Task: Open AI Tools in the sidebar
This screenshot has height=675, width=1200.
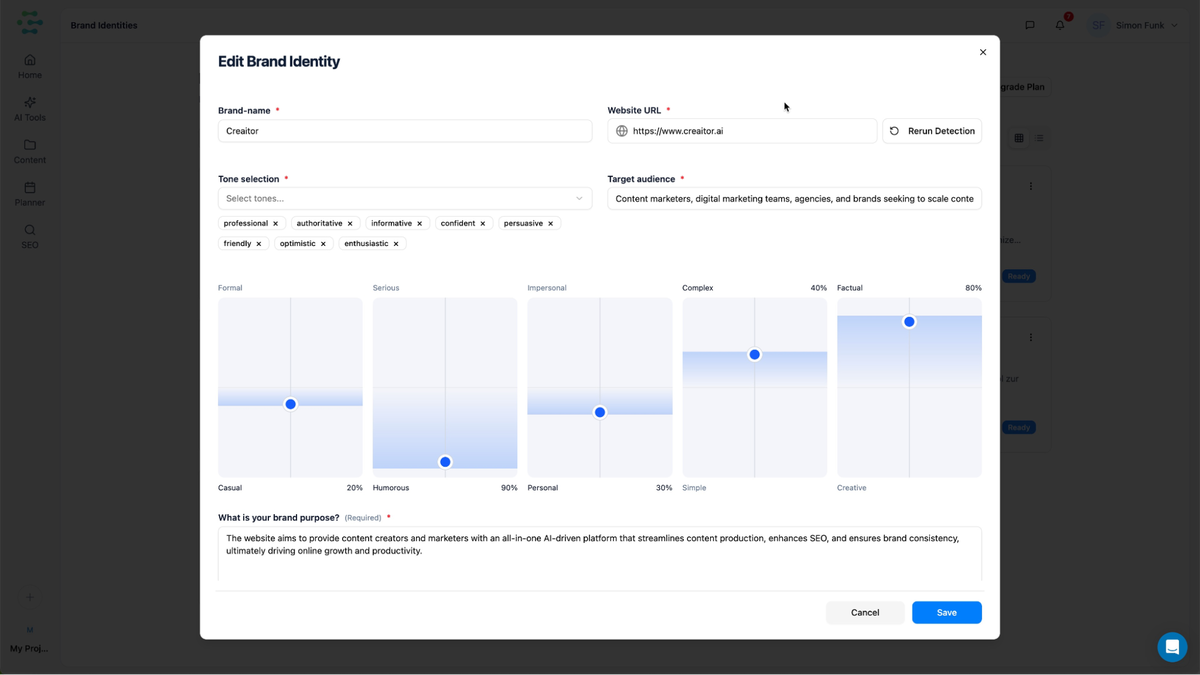Action: 30,108
